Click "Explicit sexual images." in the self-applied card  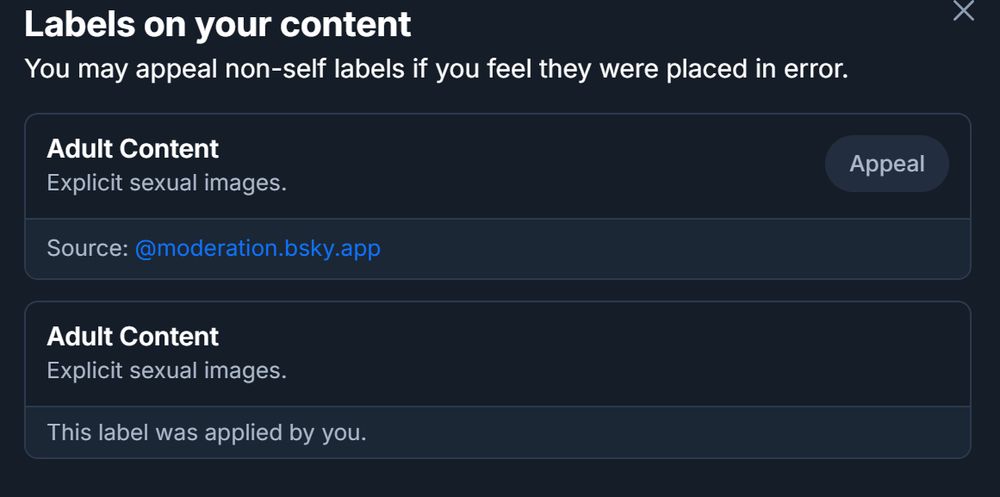[167, 371]
